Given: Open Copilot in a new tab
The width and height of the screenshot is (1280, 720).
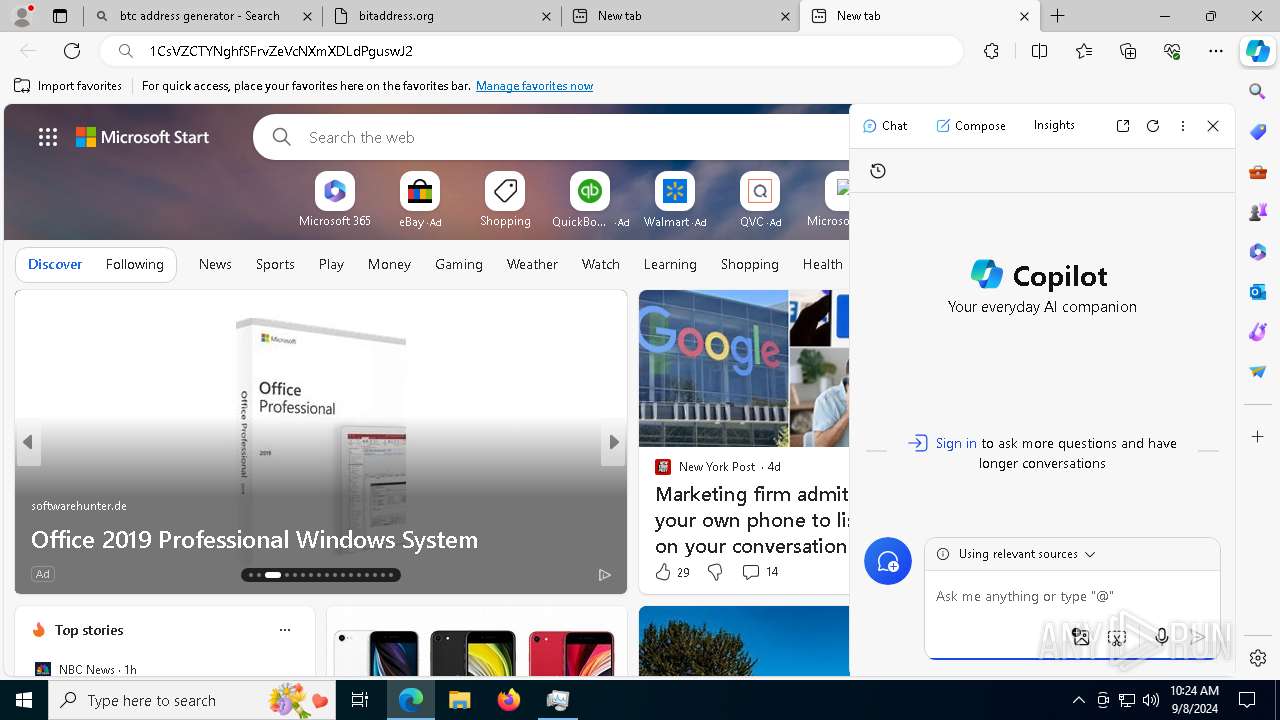Looking at the screenshot, I should click(x=1123, y=126).
